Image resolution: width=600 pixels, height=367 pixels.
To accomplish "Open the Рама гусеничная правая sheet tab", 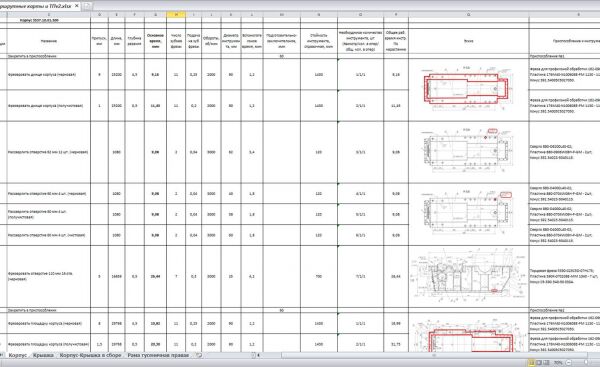I will click(x=158, y=356).
